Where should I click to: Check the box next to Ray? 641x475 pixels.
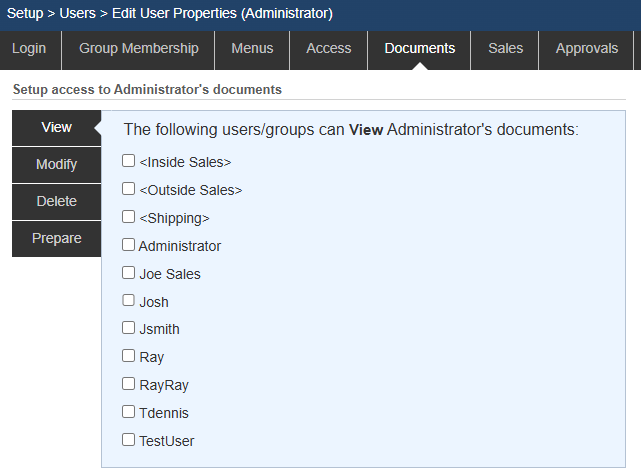[x=128, y=356]
